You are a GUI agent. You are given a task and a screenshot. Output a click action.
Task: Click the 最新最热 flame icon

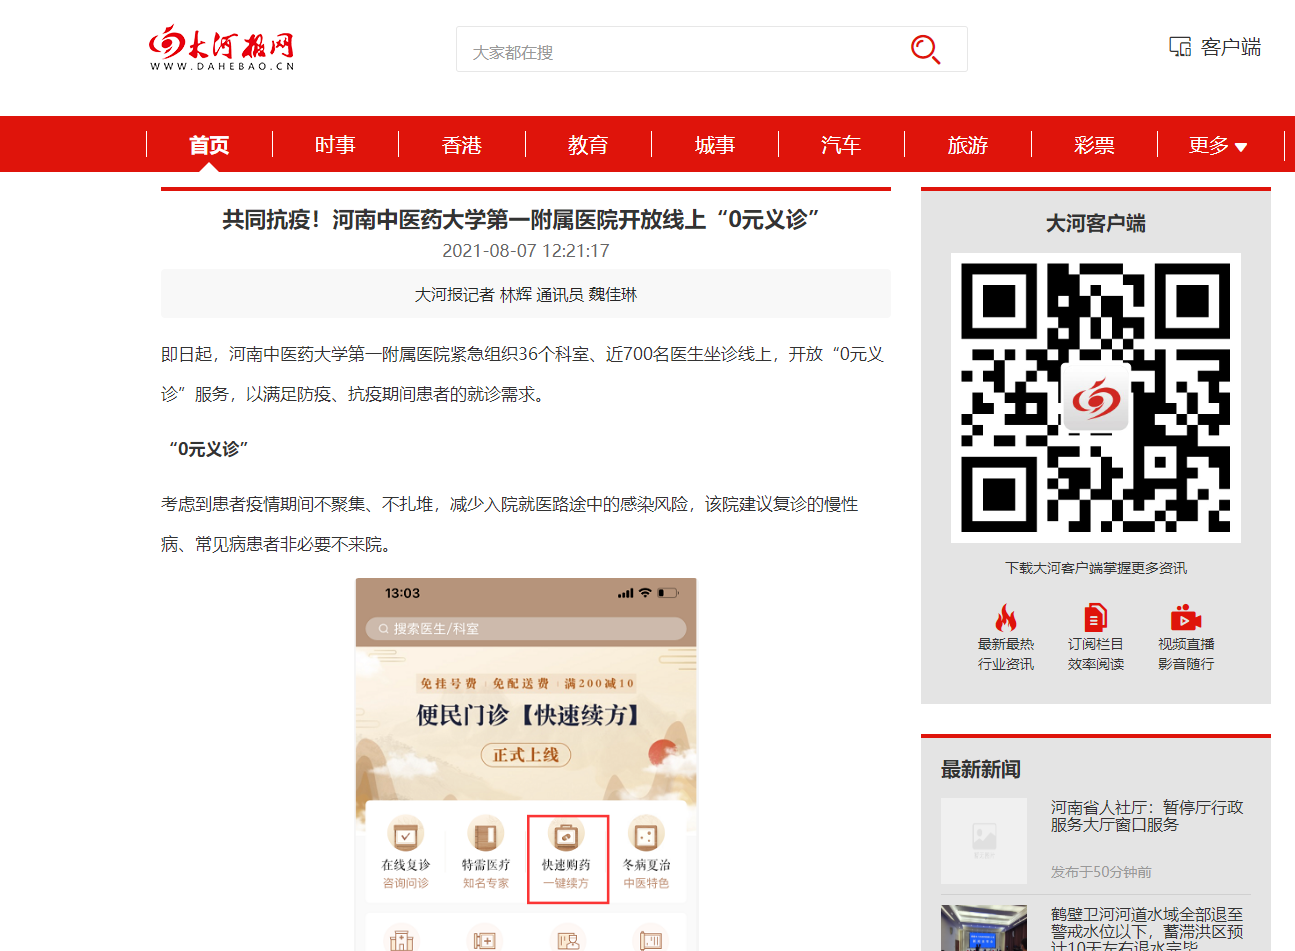pyautogui.click(x=1005, y=617)
